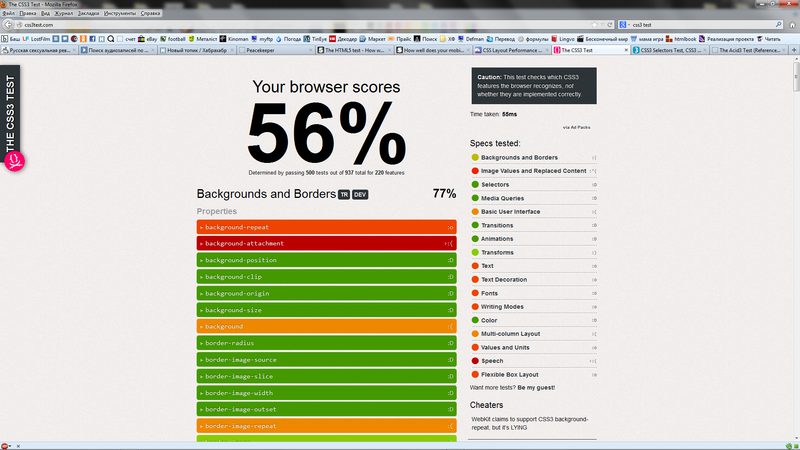
Task: Expand the border-image-outset test row
Action: tap(327, 409)
